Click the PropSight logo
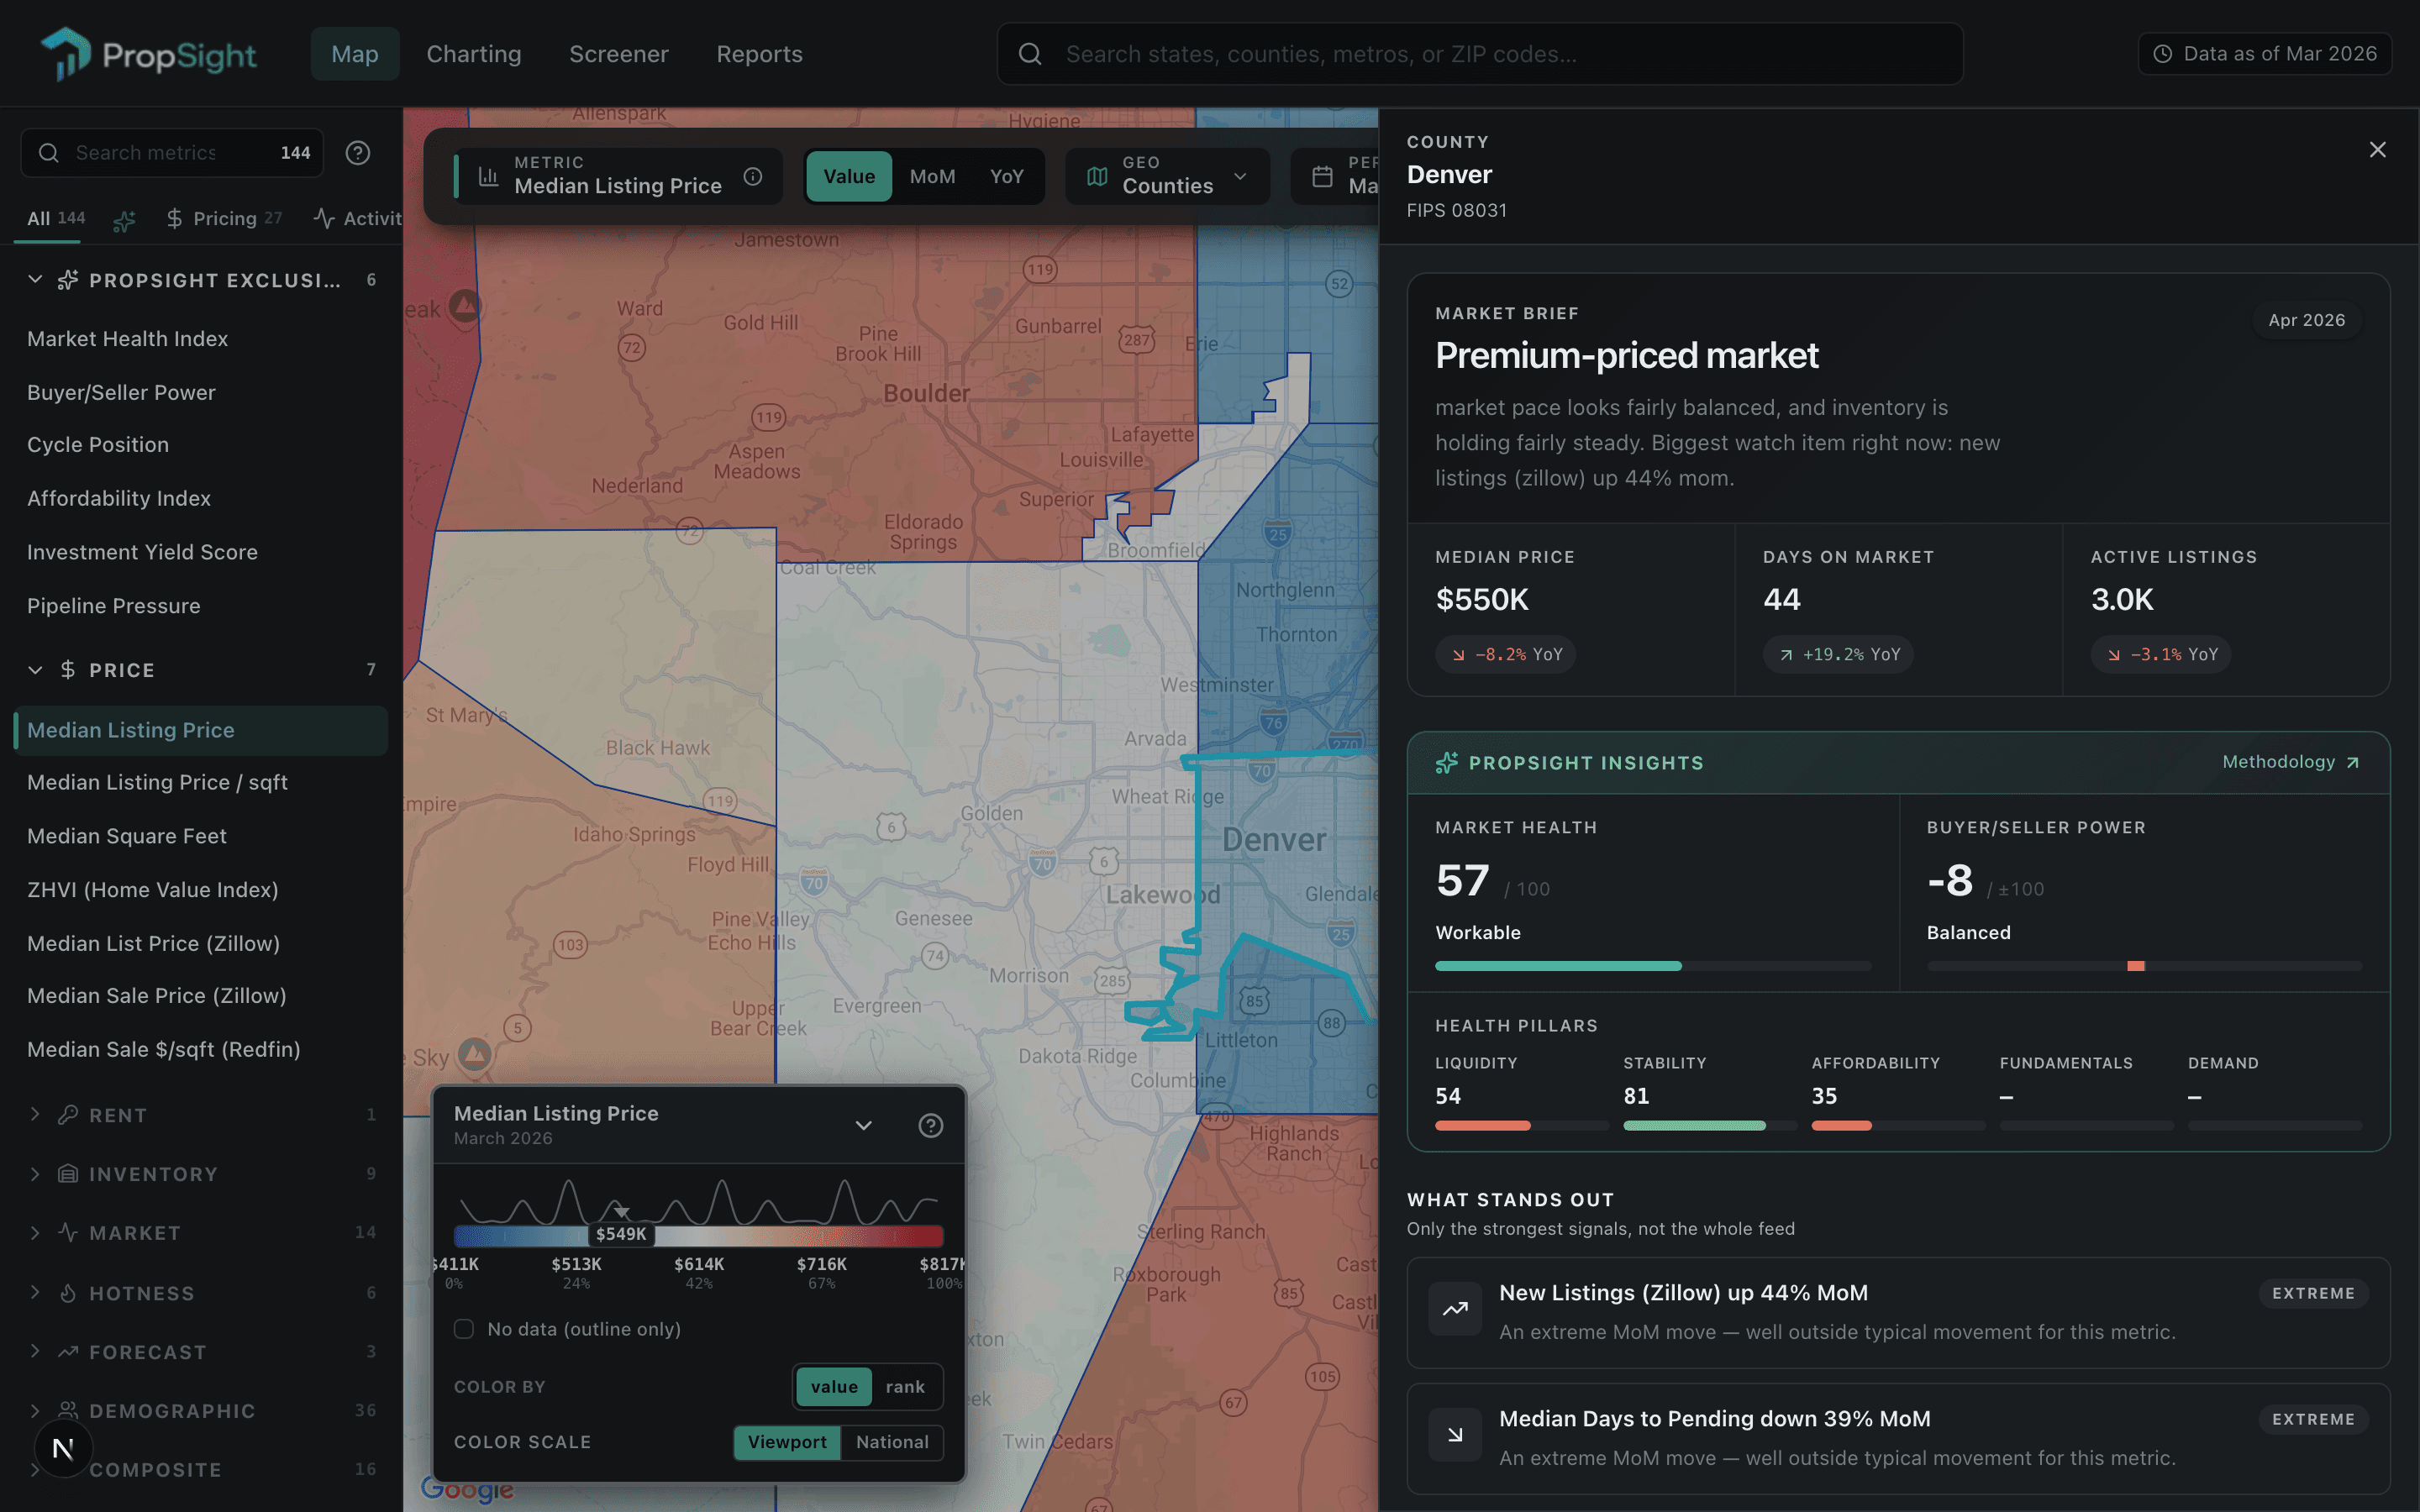Image resolution: width=2420 pixels, height=1512 pixels. pyautogui.click(x=148, y=54)
